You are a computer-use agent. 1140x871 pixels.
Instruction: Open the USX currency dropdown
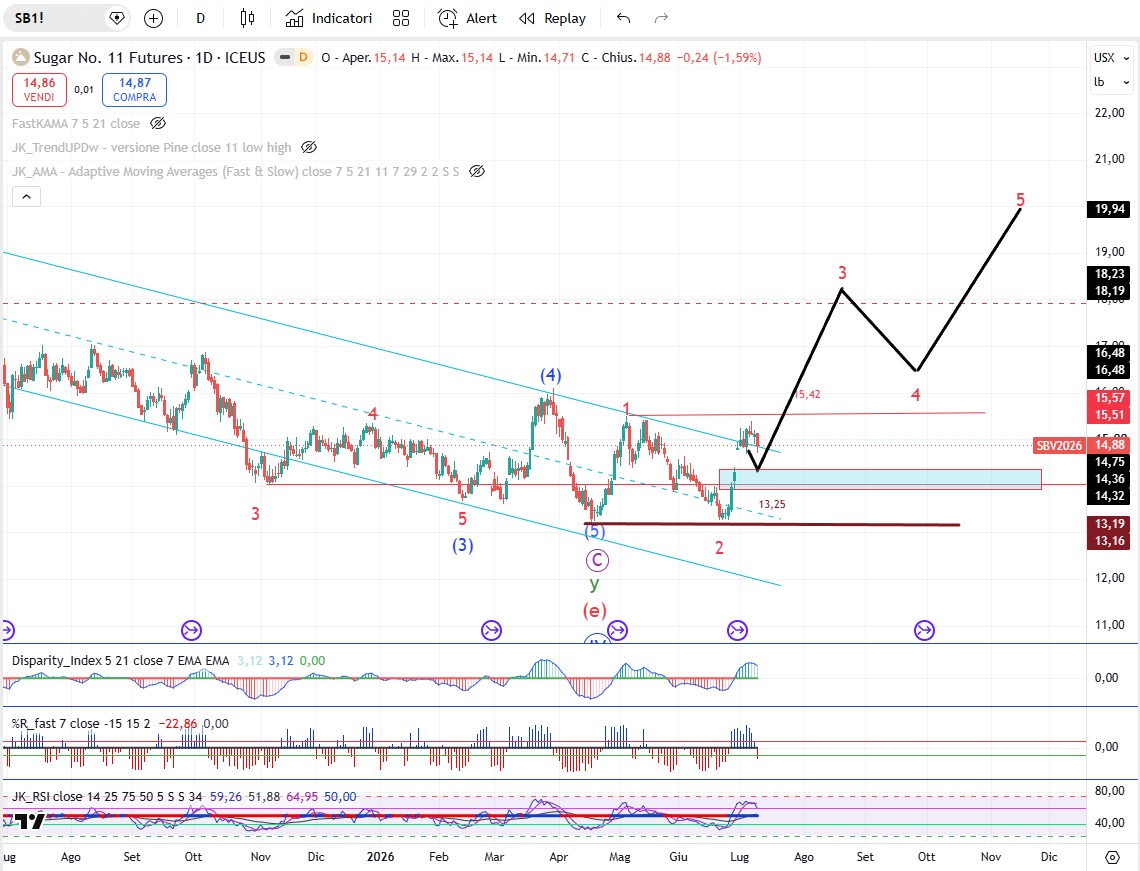[x=1112, y=58]
